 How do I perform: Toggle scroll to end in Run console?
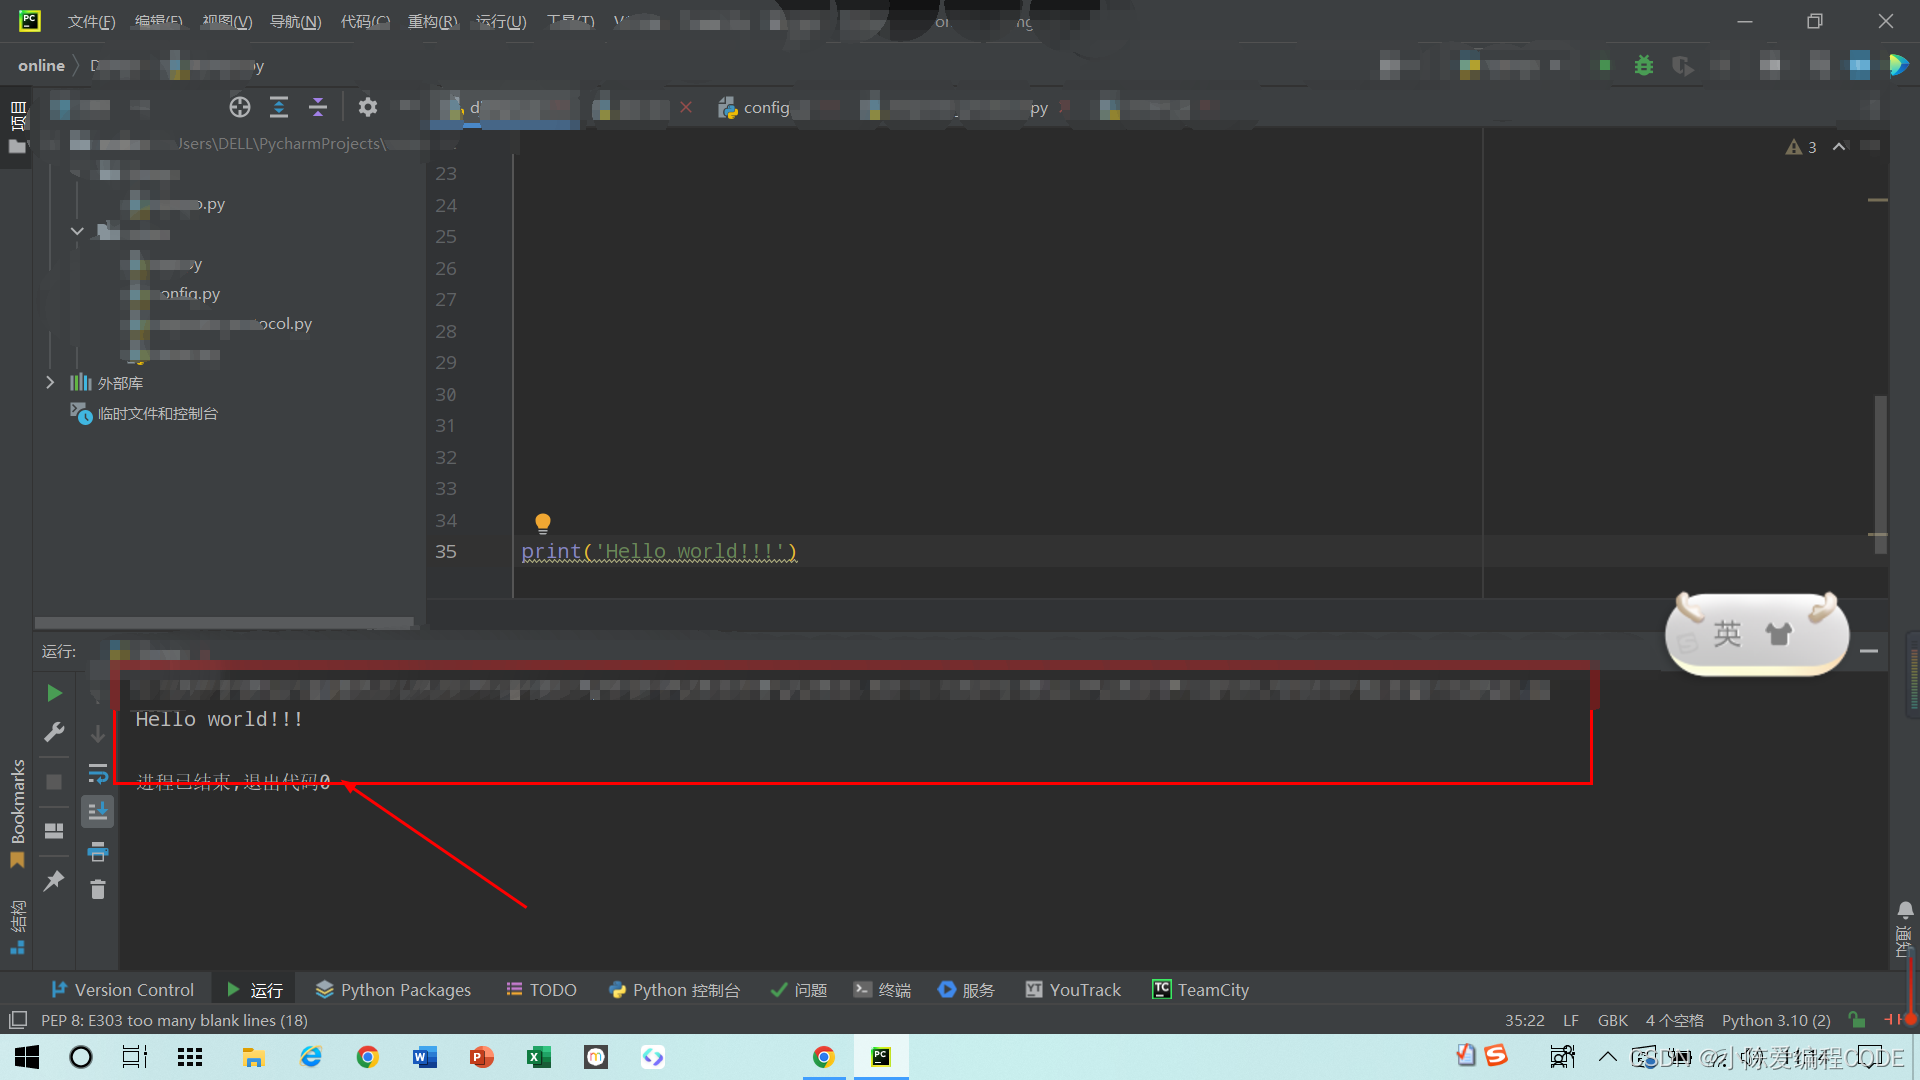(98, 811)
